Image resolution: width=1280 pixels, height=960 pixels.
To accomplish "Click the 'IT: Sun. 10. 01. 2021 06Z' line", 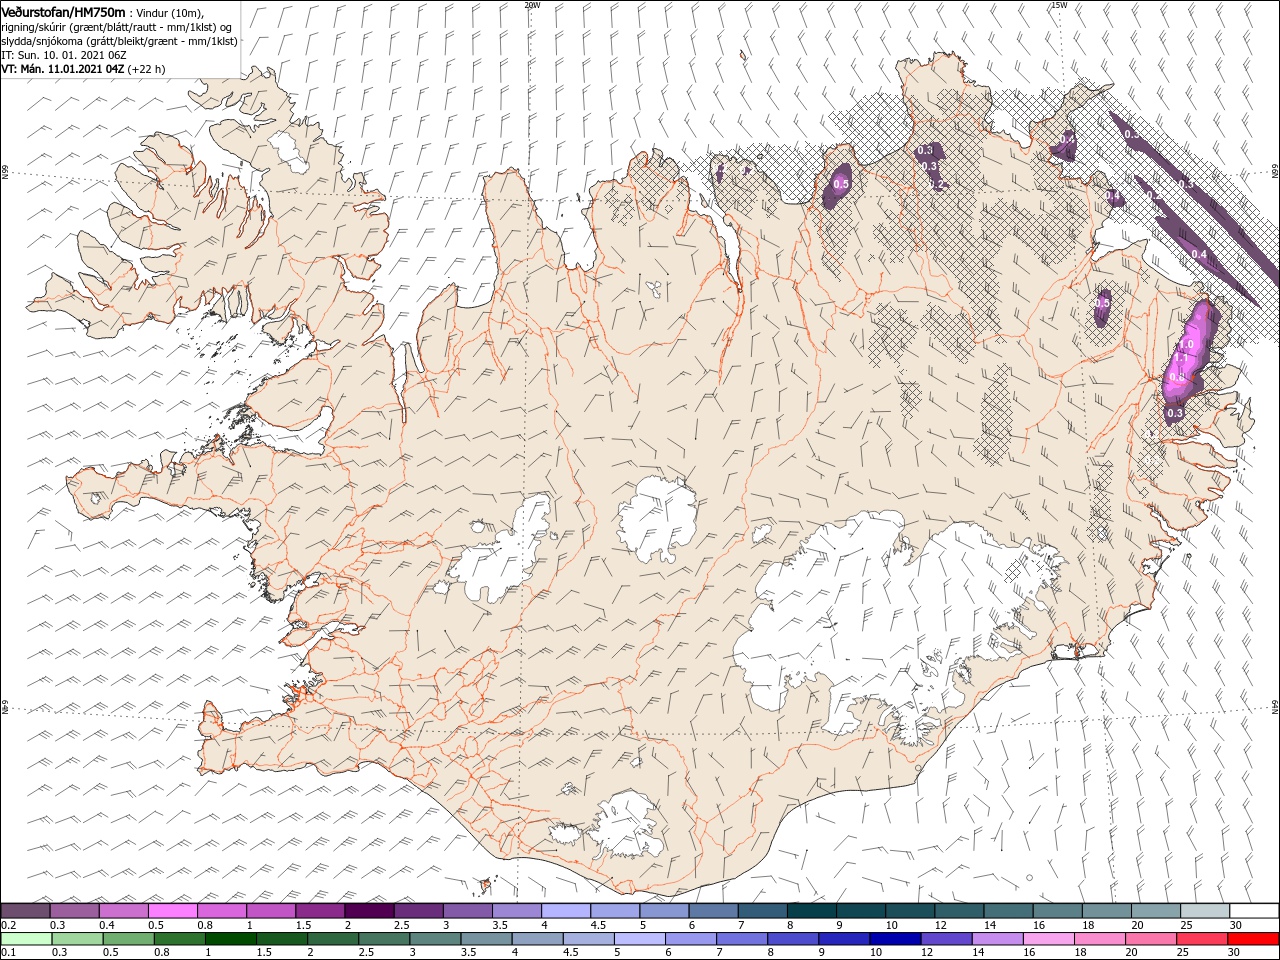I will [64, 55].
